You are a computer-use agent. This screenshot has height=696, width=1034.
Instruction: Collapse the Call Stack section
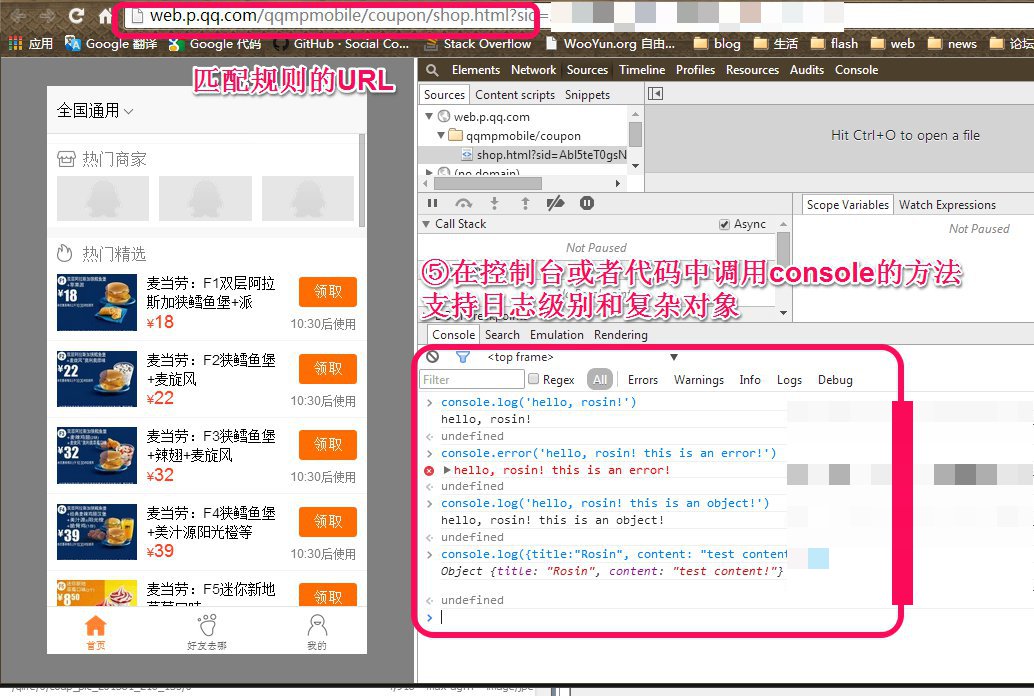tap(426, 224)
